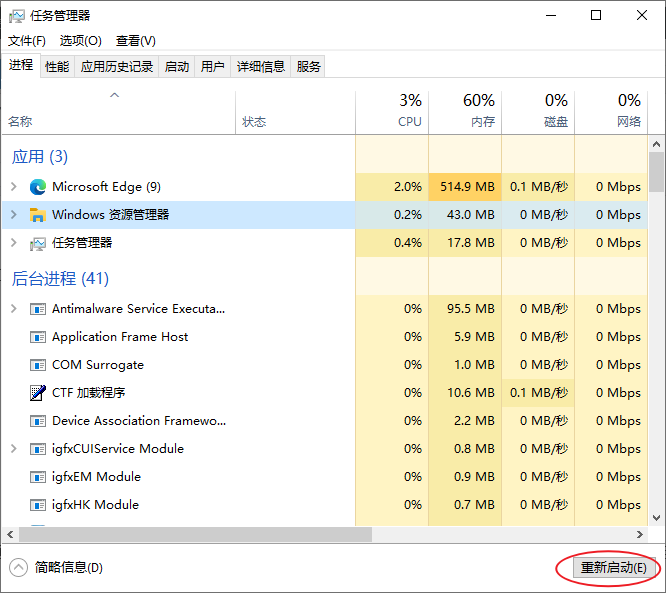Viewport: 666px width, 593px height.
Task: Switch to the 启动 tab
Action: (x=177, y=67)
